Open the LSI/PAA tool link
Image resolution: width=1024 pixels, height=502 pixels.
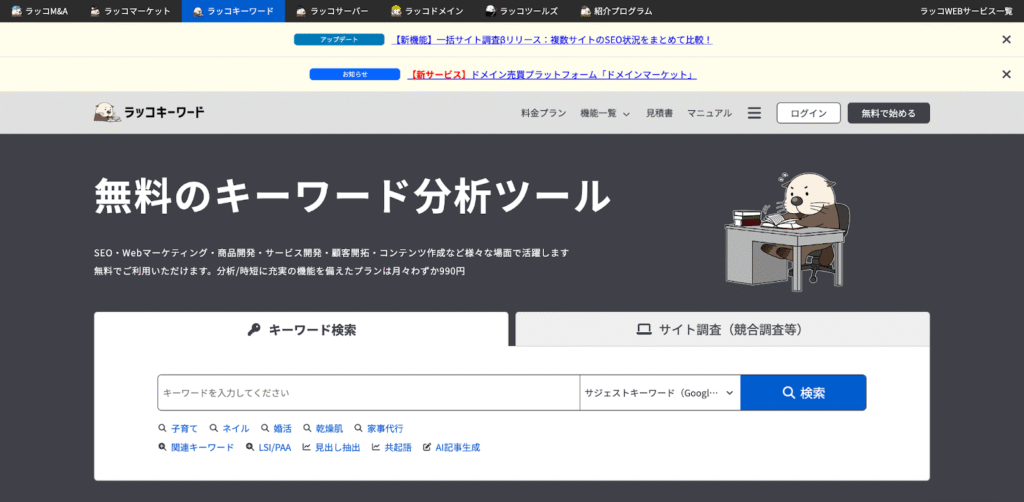click(x=274, y=448)
